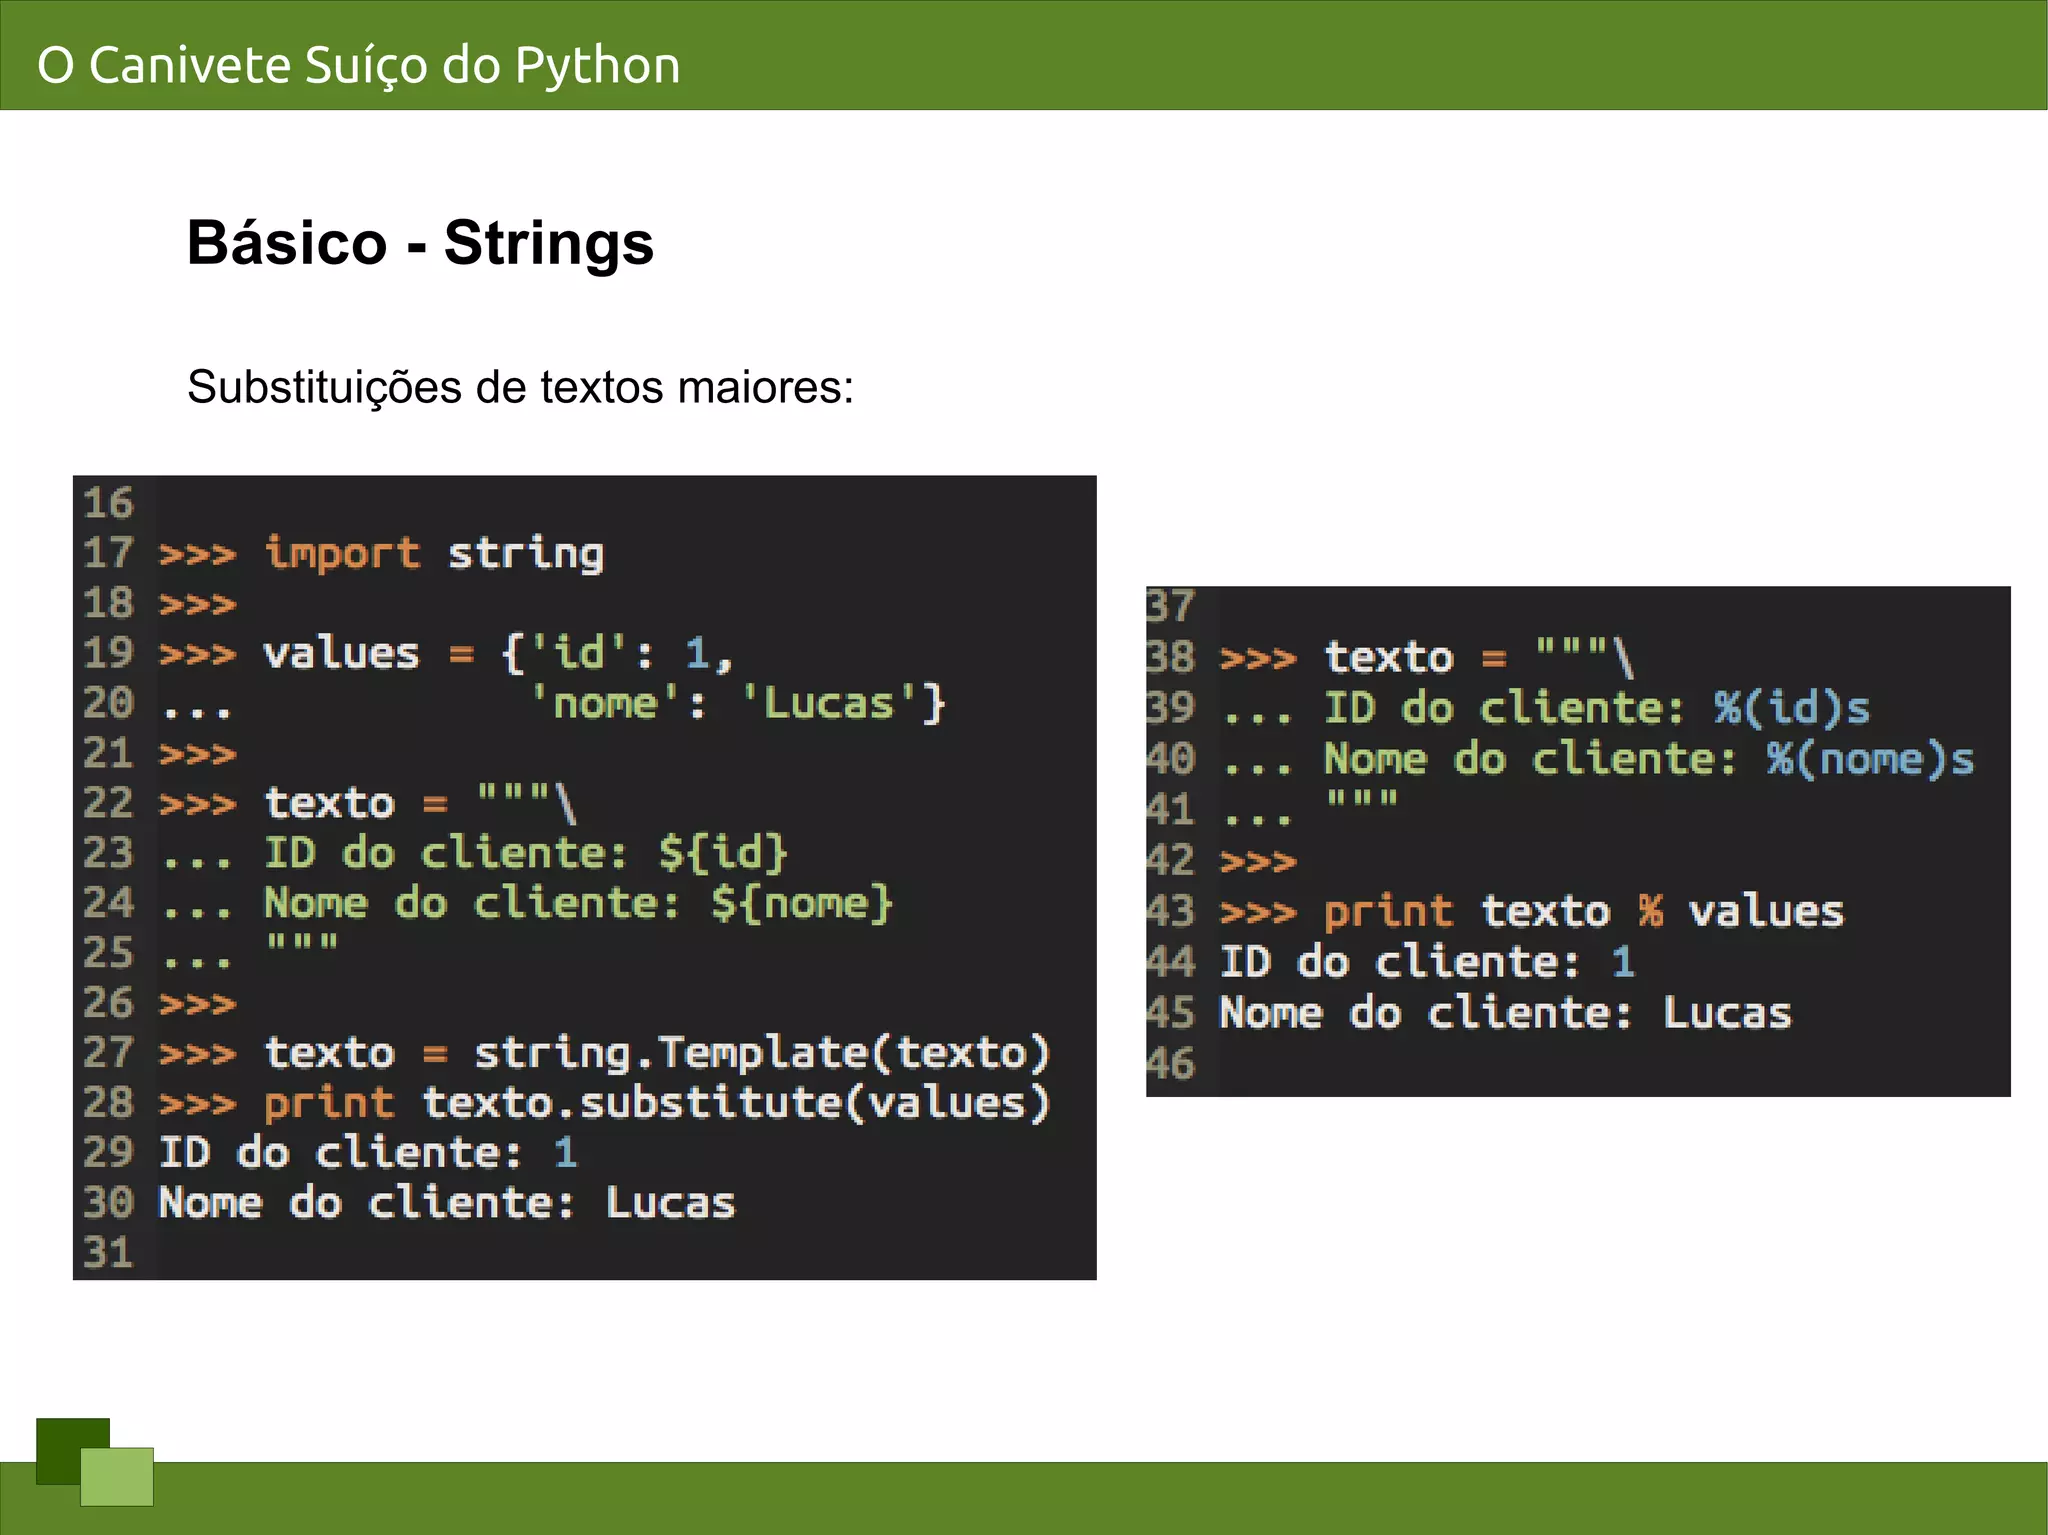This screenshot has height=1535, width=2048.
Task: Click the empty prompt '>>>' on line 42
Action: pos(1258,861)
